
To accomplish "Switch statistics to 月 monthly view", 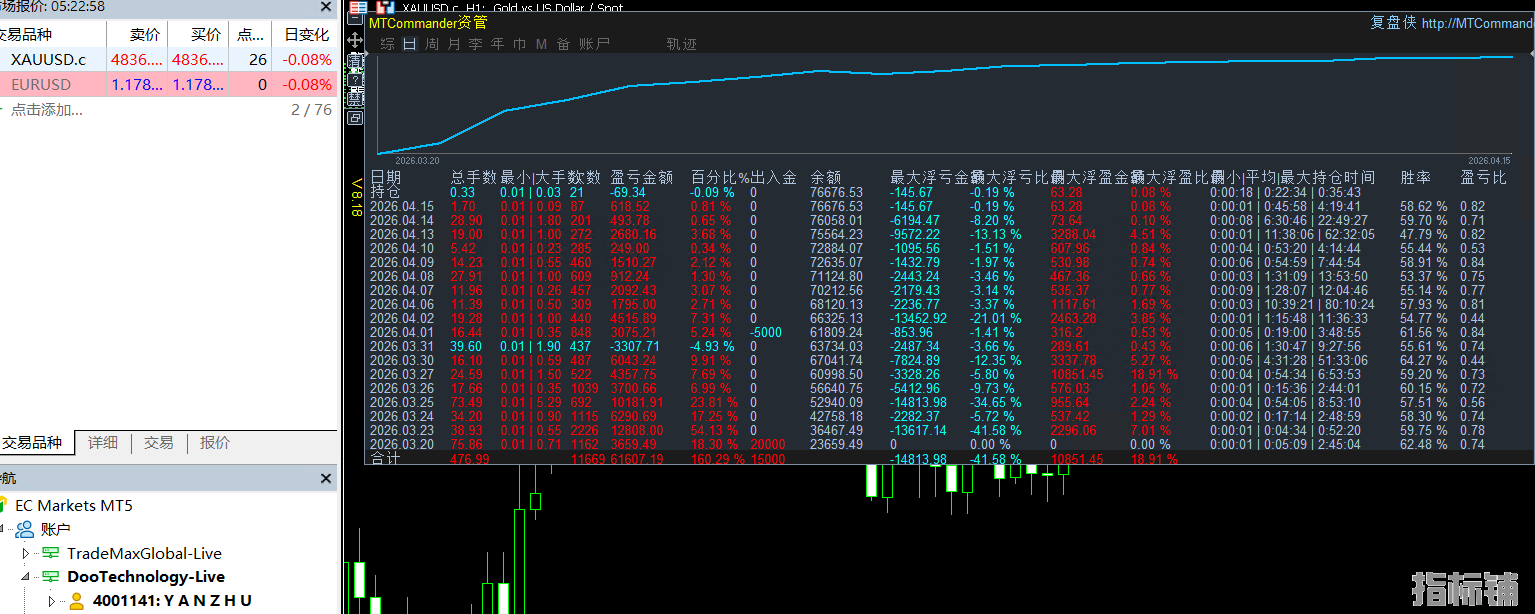I will [x=453, y=44].
